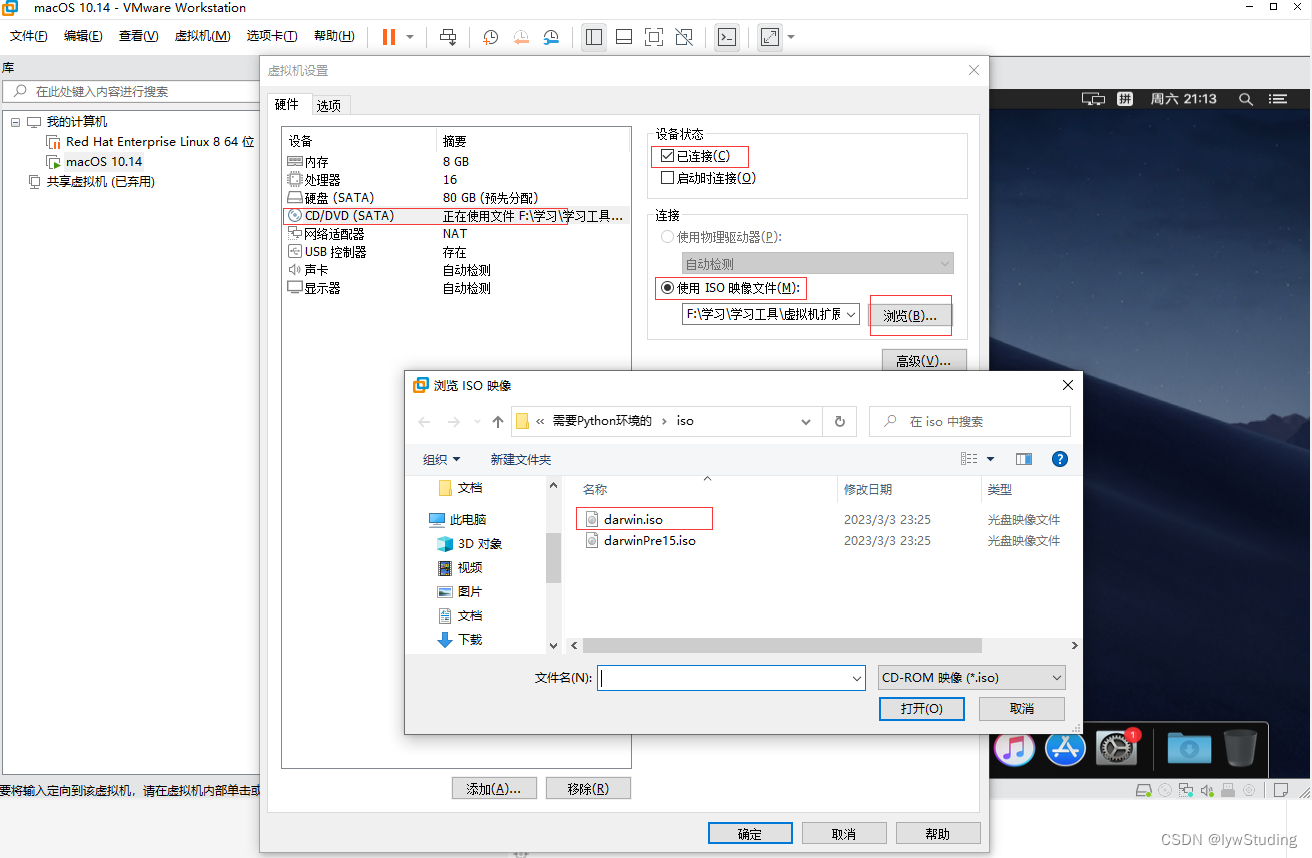The height and width of the screenshot is (858, 1312).
Task: Select the CD/DVD (SATA) device row
Action: [x=456, y=215]
